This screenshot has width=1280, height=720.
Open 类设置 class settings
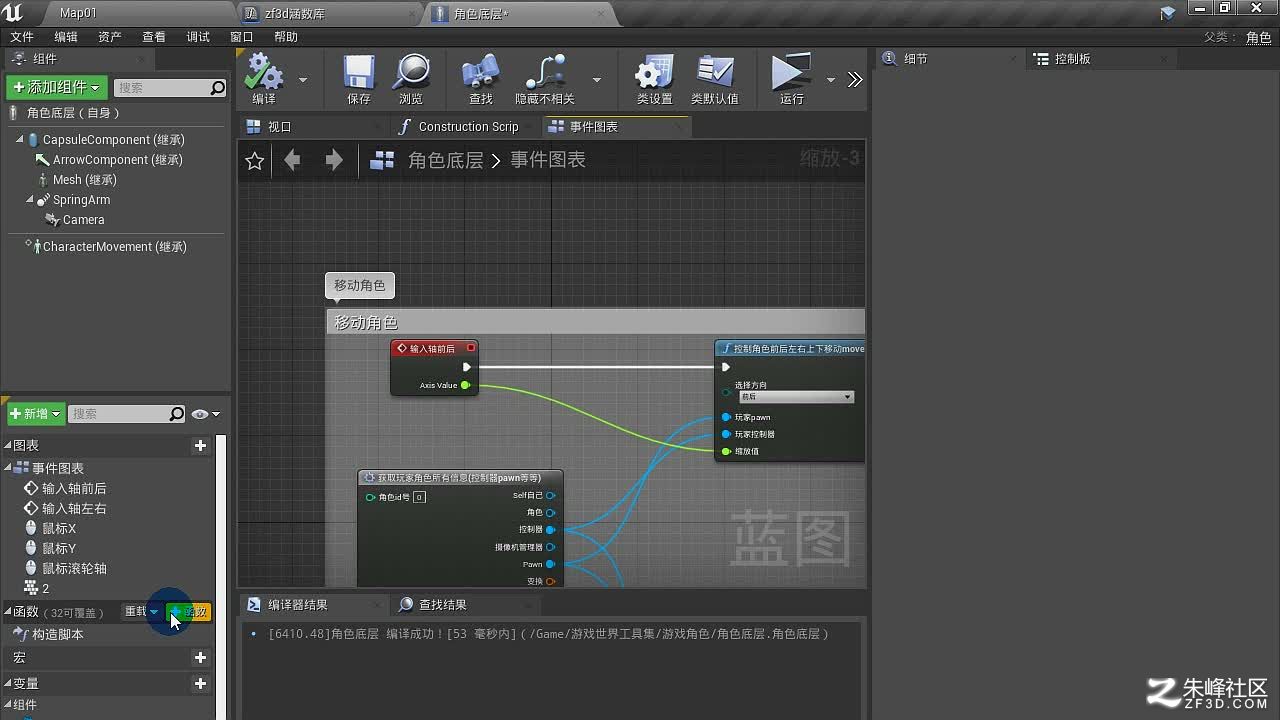pos(654,78)
